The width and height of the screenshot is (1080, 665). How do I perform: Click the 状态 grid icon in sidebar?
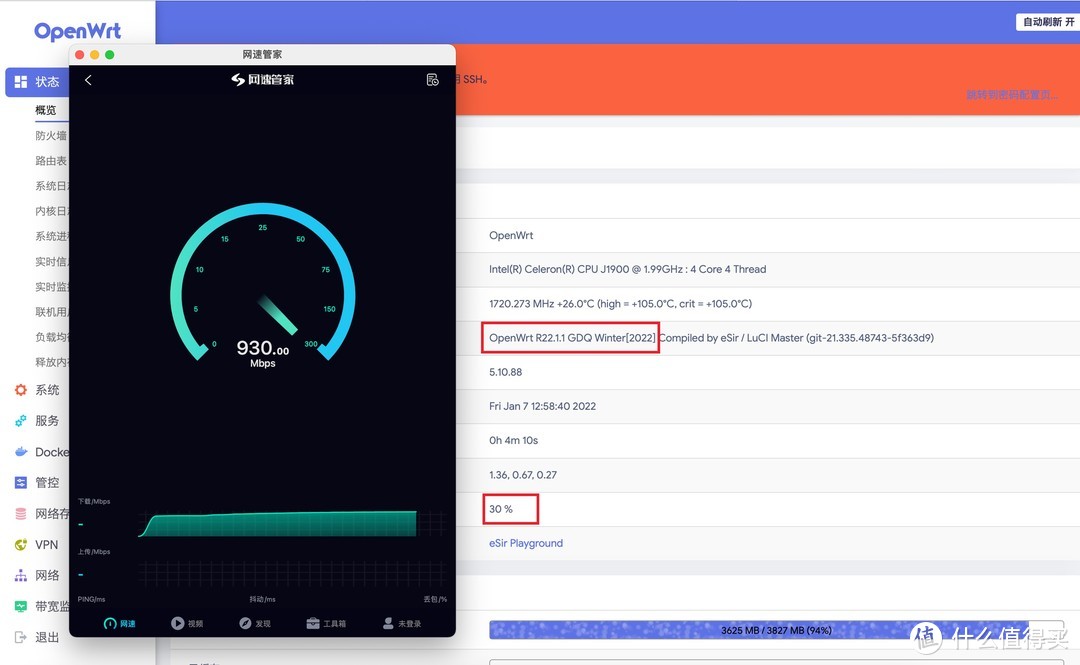coord(21,81)
